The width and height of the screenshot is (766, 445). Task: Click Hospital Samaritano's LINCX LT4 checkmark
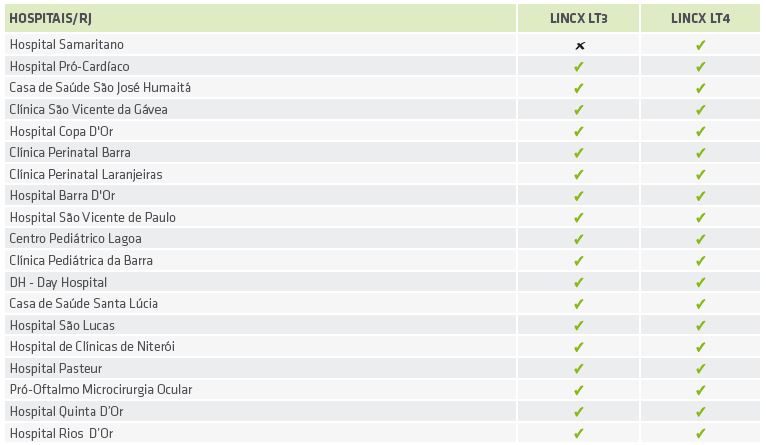coord(701,45)
